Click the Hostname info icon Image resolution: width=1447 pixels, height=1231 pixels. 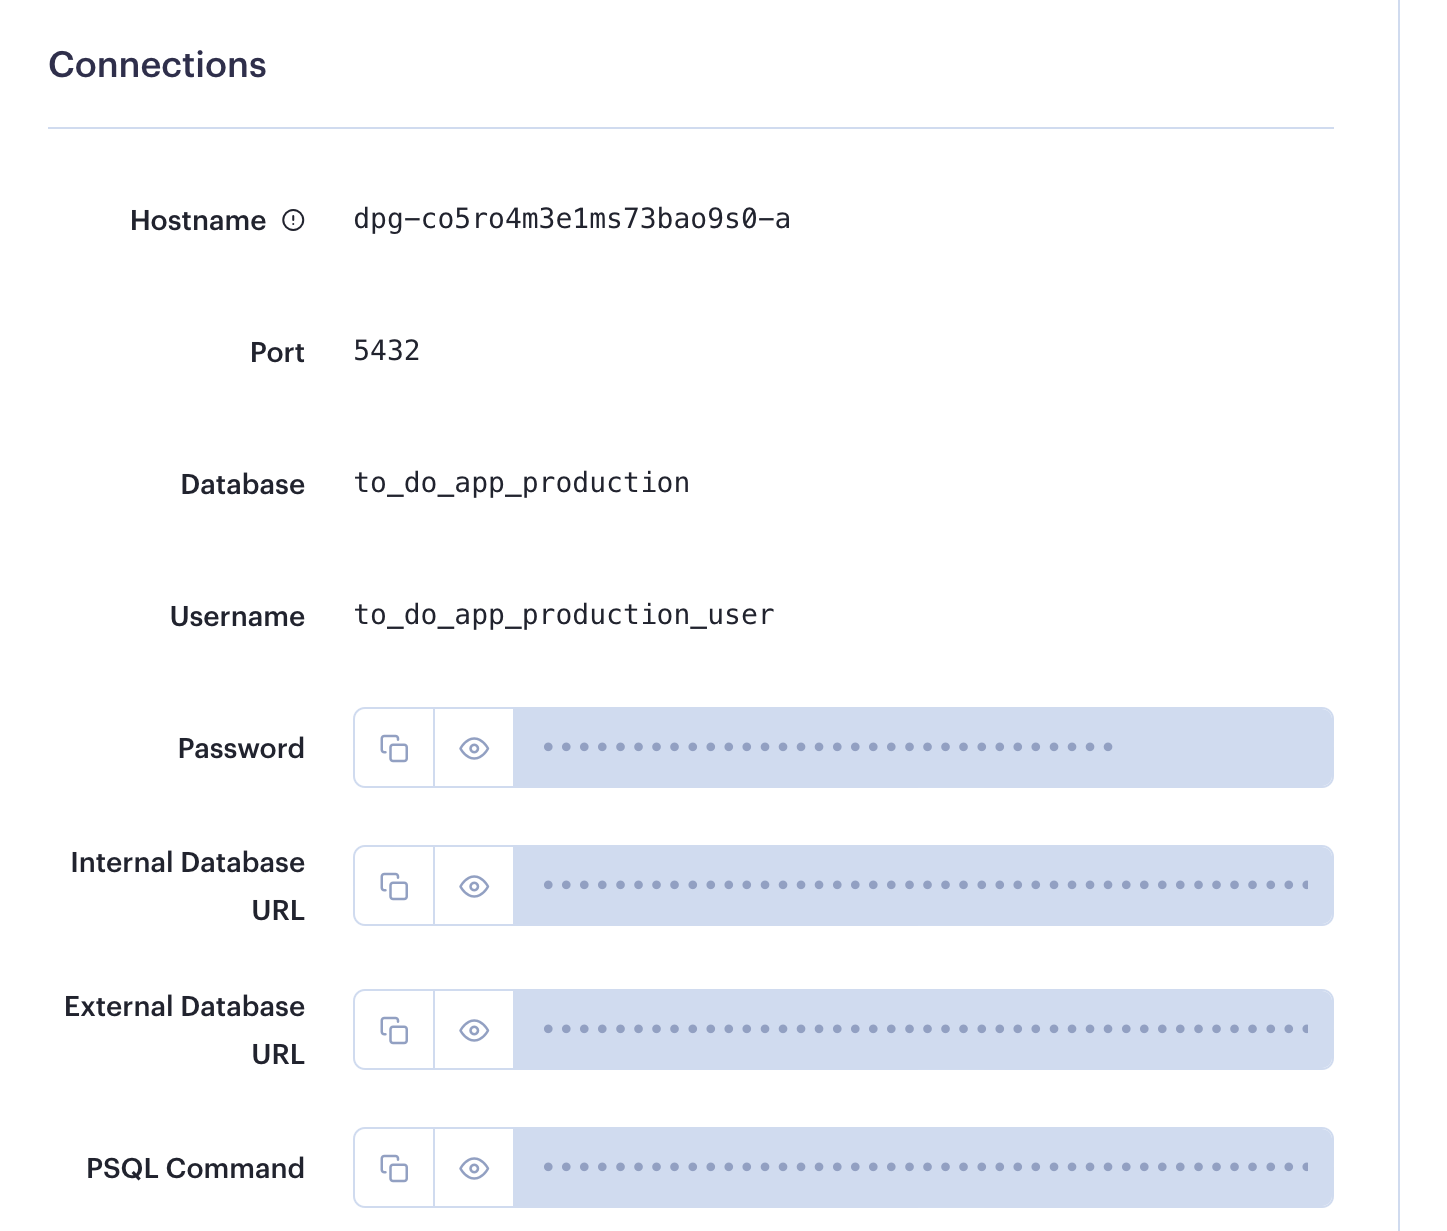coord(293,220)
